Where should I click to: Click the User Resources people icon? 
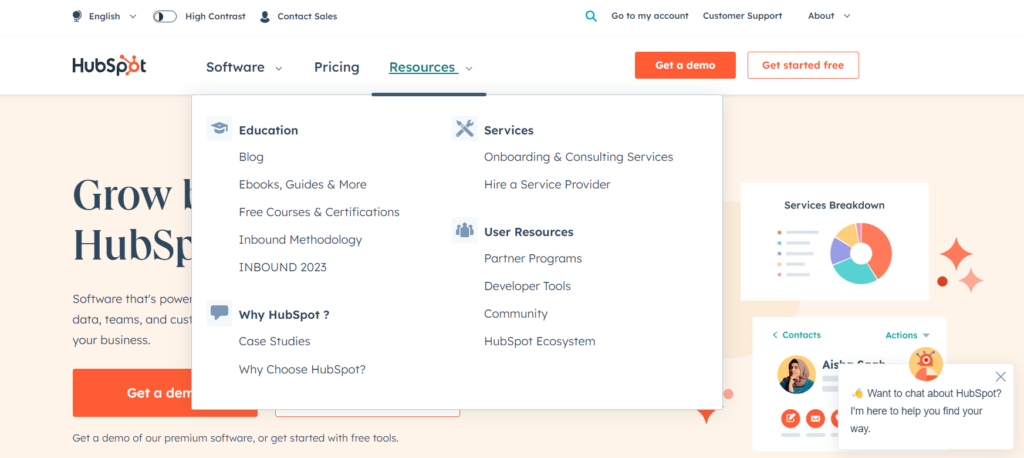464,230
